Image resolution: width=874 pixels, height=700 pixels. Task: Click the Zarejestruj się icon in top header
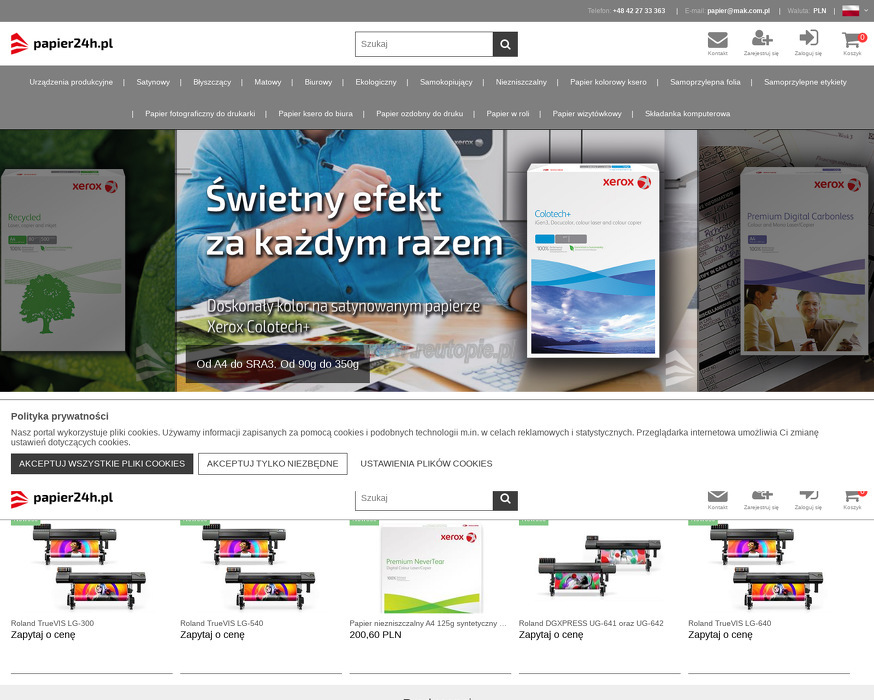761,43
